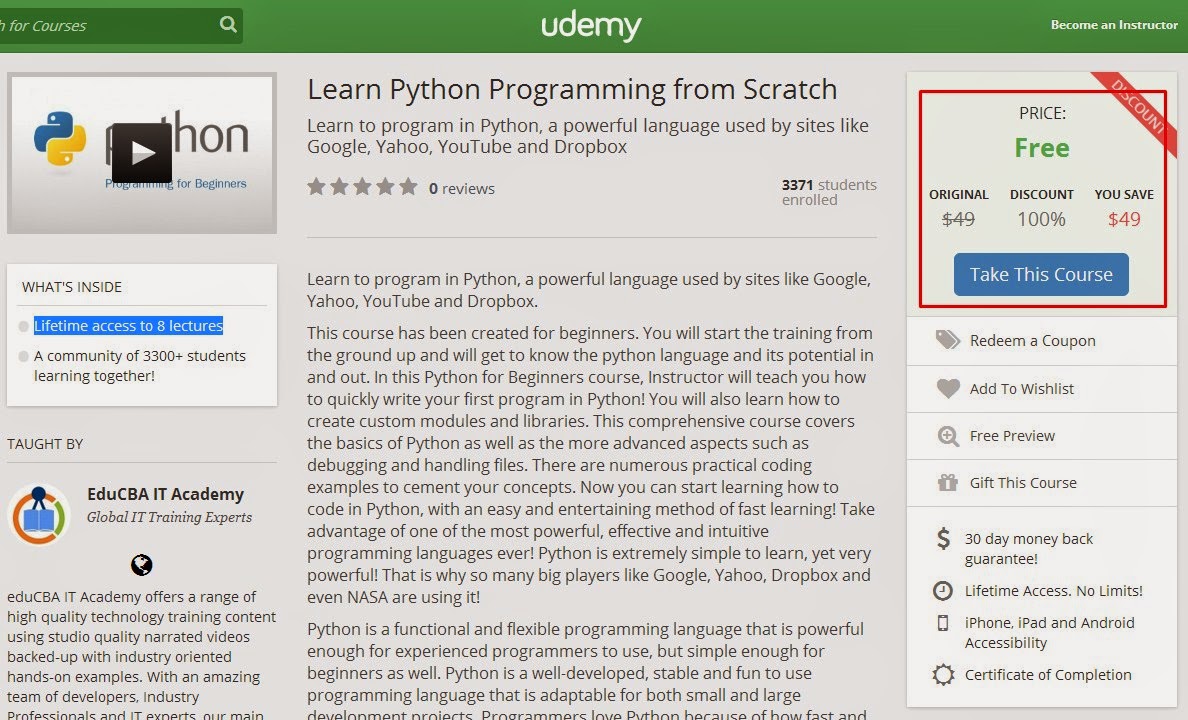
Task: Click the 100% discount value
Action: [x=1041, y=219]
